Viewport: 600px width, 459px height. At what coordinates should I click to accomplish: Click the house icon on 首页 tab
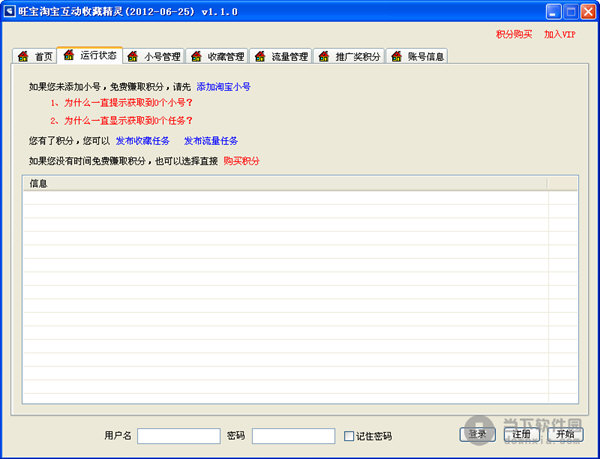click(x=24, y=57)
